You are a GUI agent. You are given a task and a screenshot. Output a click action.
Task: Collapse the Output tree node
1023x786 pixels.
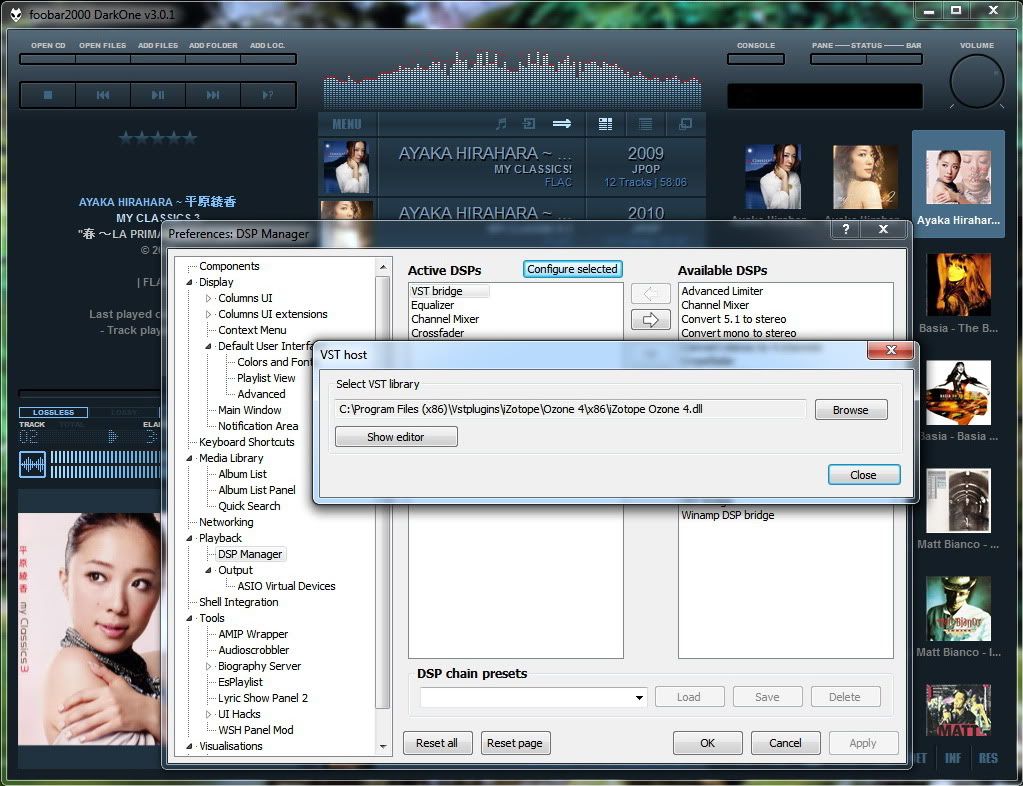[x=208, y=570]
